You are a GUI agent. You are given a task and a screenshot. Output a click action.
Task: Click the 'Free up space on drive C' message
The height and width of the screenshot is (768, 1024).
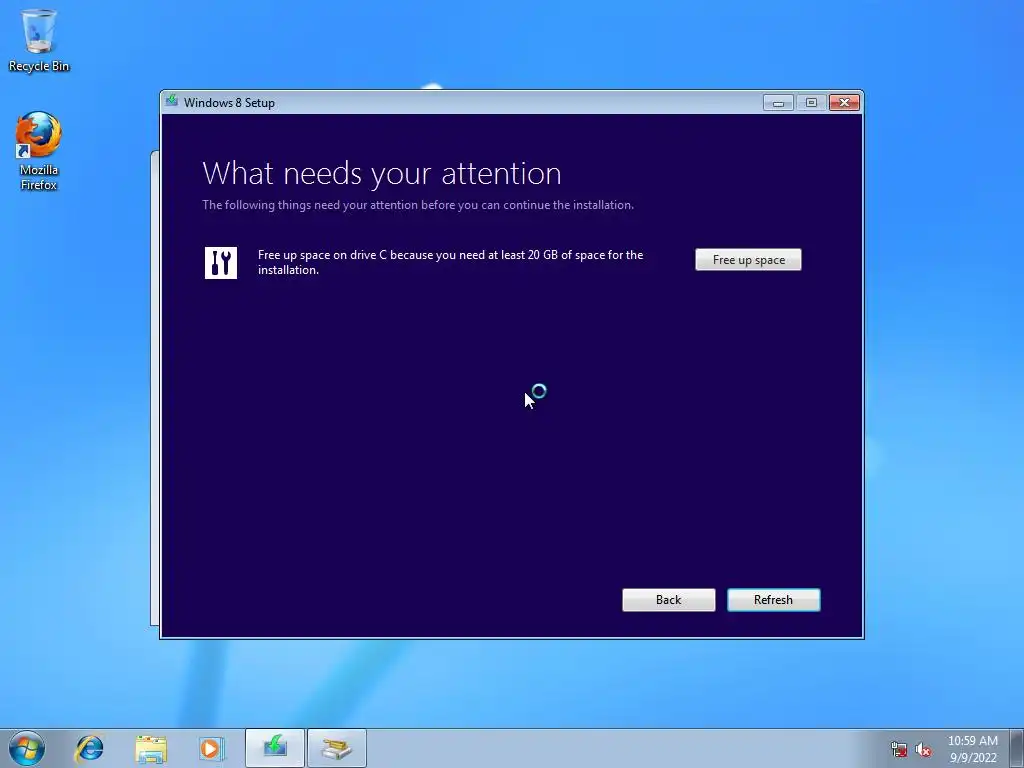[x=450, y=262]
